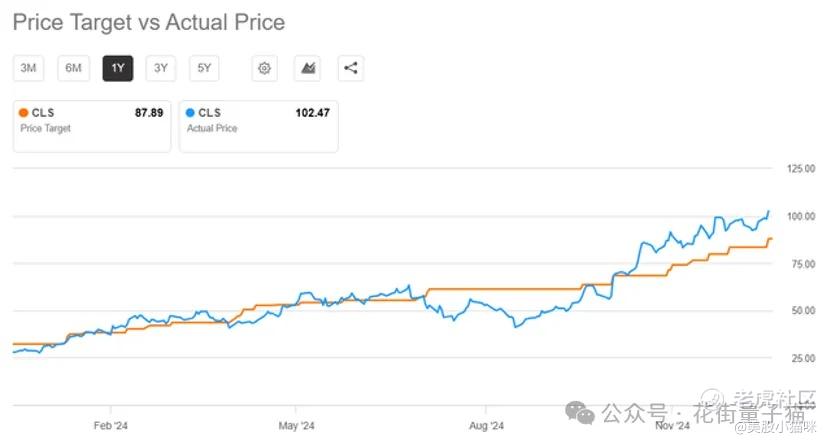832x446 pixels.
Task: Click the blue CLS Actual Price dot
Action: coord(191,113)
